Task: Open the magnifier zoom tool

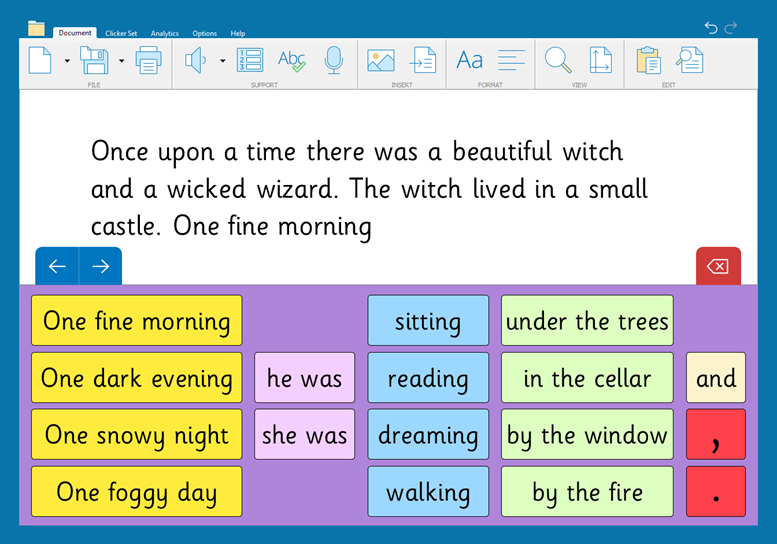Action: click(x=557, y=61)
